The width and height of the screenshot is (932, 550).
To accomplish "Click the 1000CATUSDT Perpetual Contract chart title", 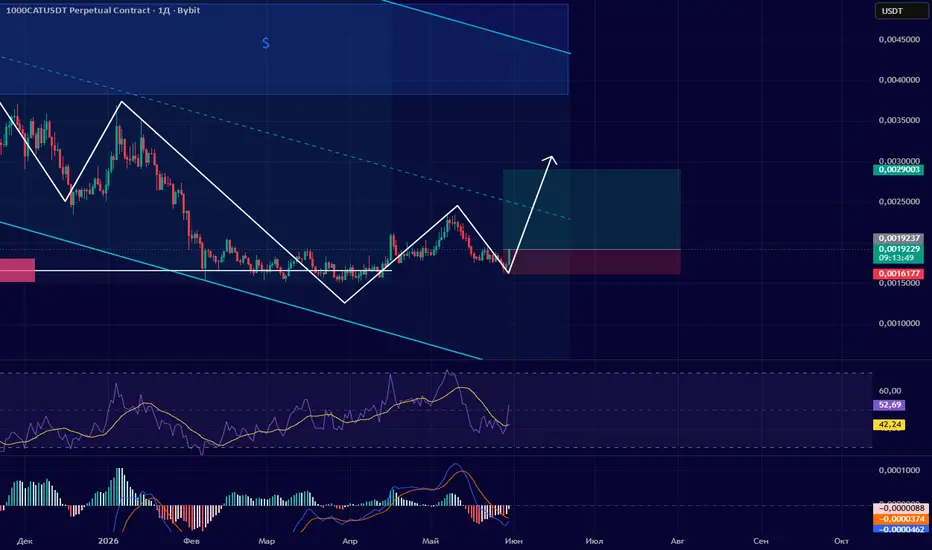I will point(103,10).
